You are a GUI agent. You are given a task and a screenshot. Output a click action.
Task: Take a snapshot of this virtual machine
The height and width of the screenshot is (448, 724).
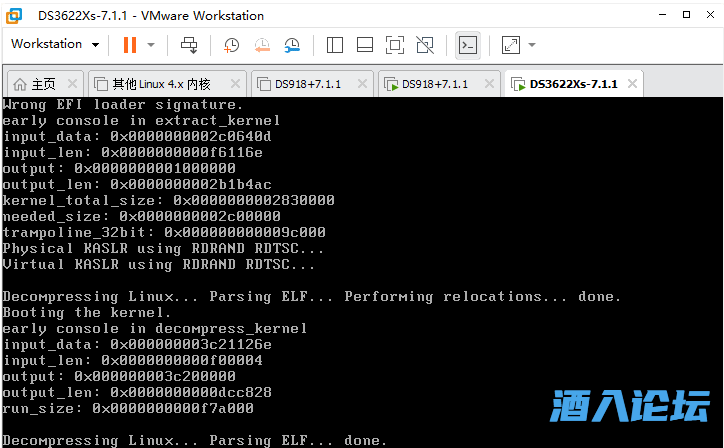(x=232, y=44)
